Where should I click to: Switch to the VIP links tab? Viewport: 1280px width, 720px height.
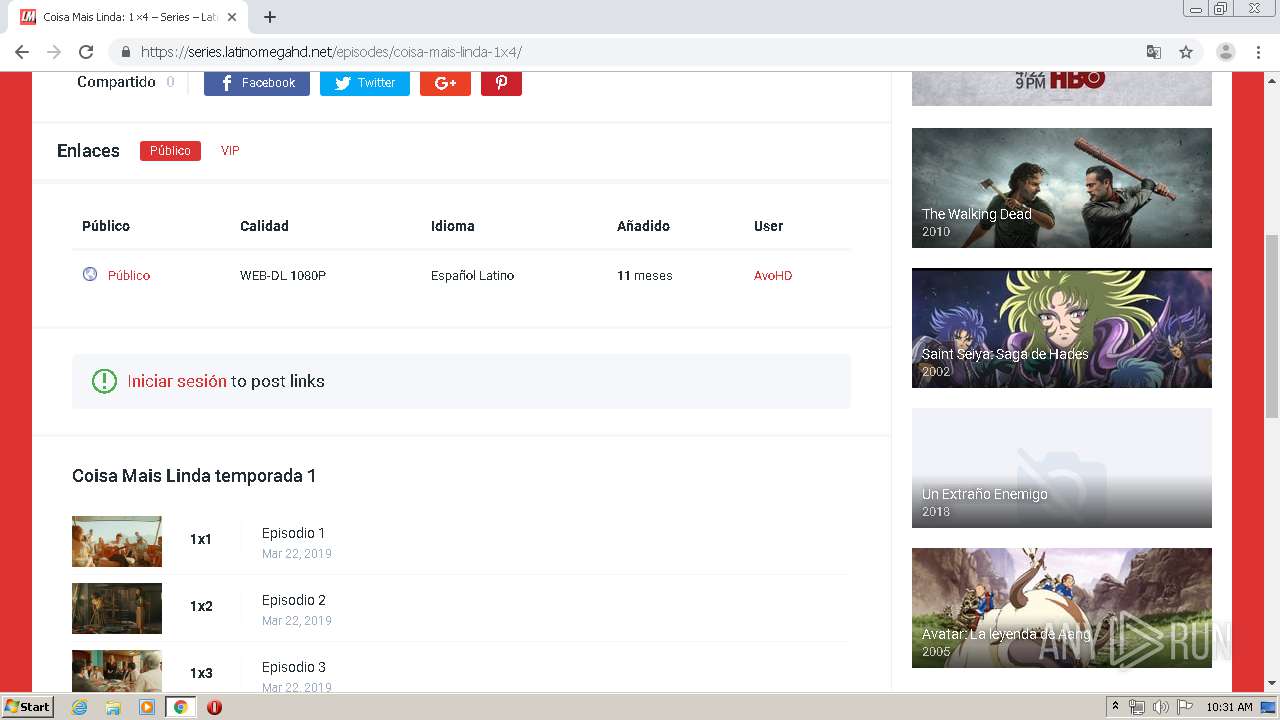(x=230, y=151)
